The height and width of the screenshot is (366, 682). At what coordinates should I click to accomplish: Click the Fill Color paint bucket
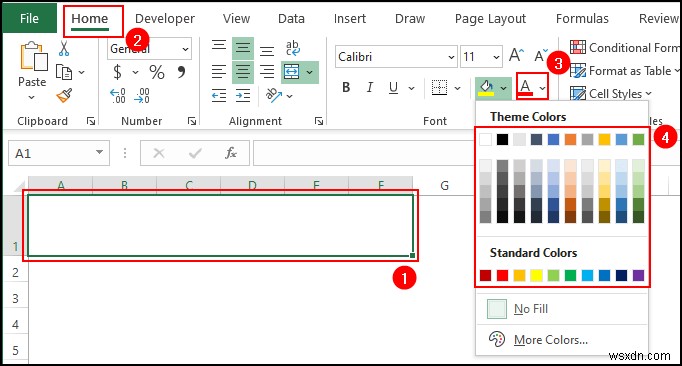tap(486, 88)
